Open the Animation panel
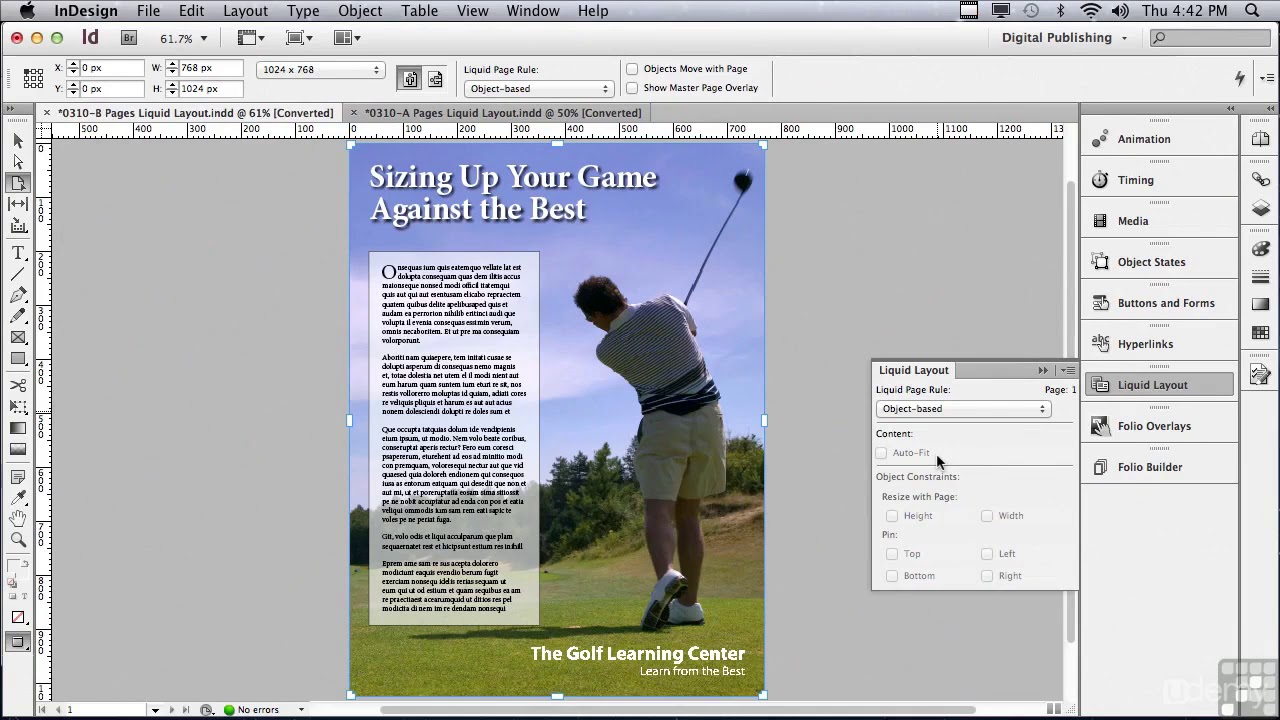Viewport: 1280px width, 720px height. pyautogui.click(x=1160, y=139)
